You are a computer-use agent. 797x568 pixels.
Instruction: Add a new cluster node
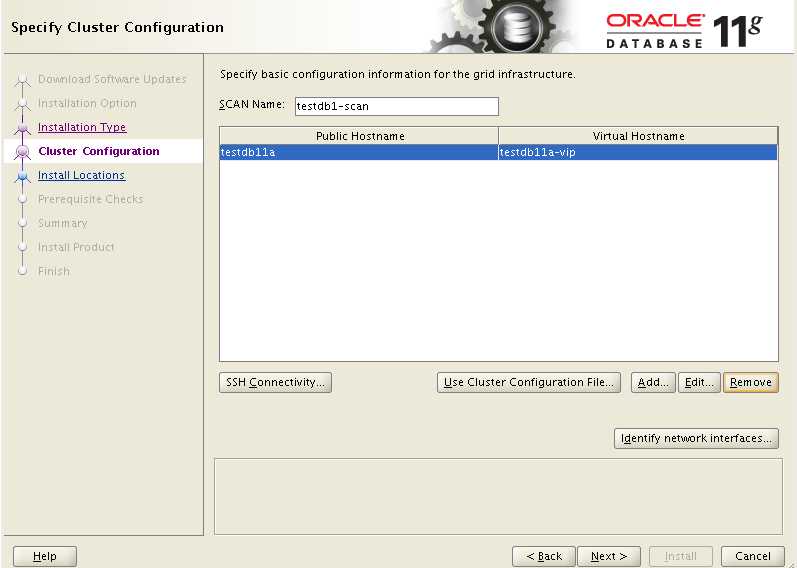[x=653, y=382]
